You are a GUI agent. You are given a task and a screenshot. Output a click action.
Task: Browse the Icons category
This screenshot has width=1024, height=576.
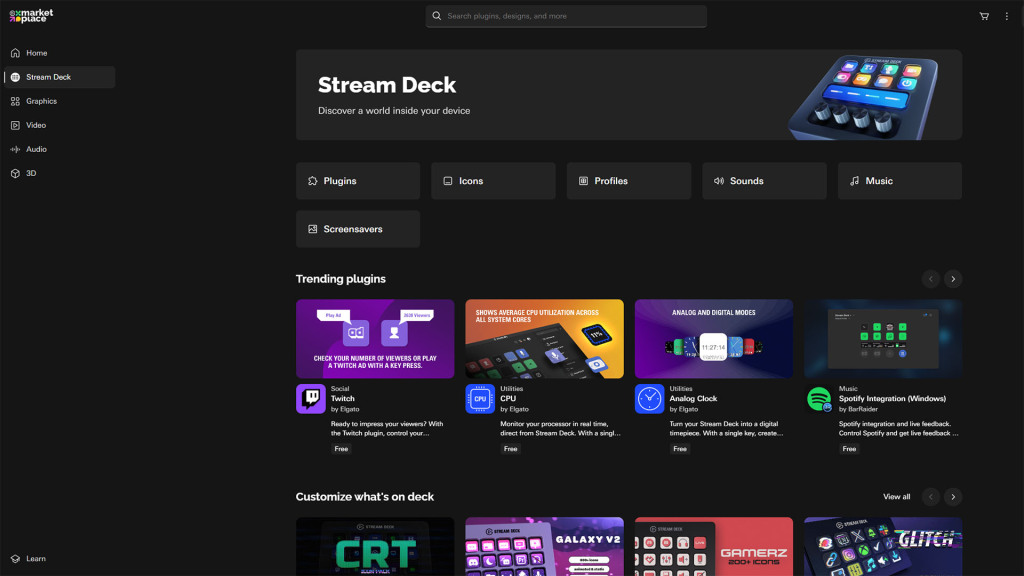[x=493, y=181]
